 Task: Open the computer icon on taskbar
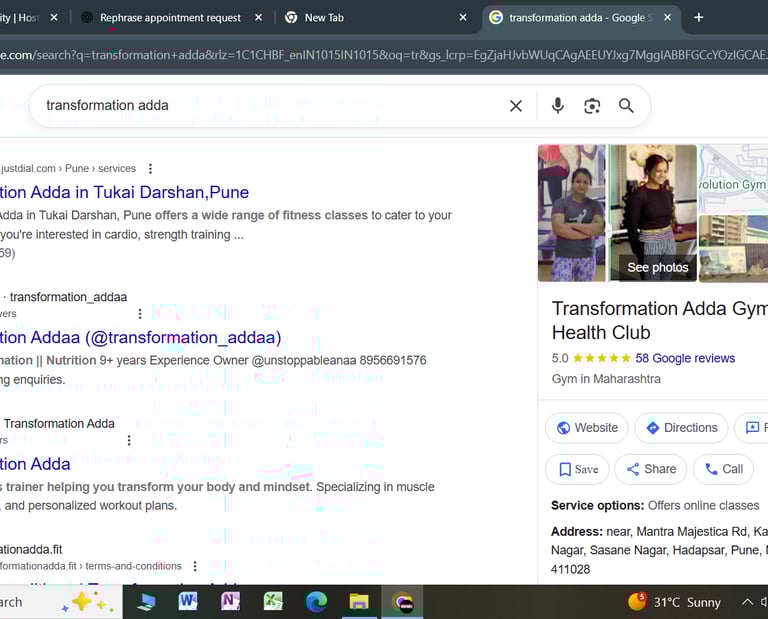[x=145, y=601]
